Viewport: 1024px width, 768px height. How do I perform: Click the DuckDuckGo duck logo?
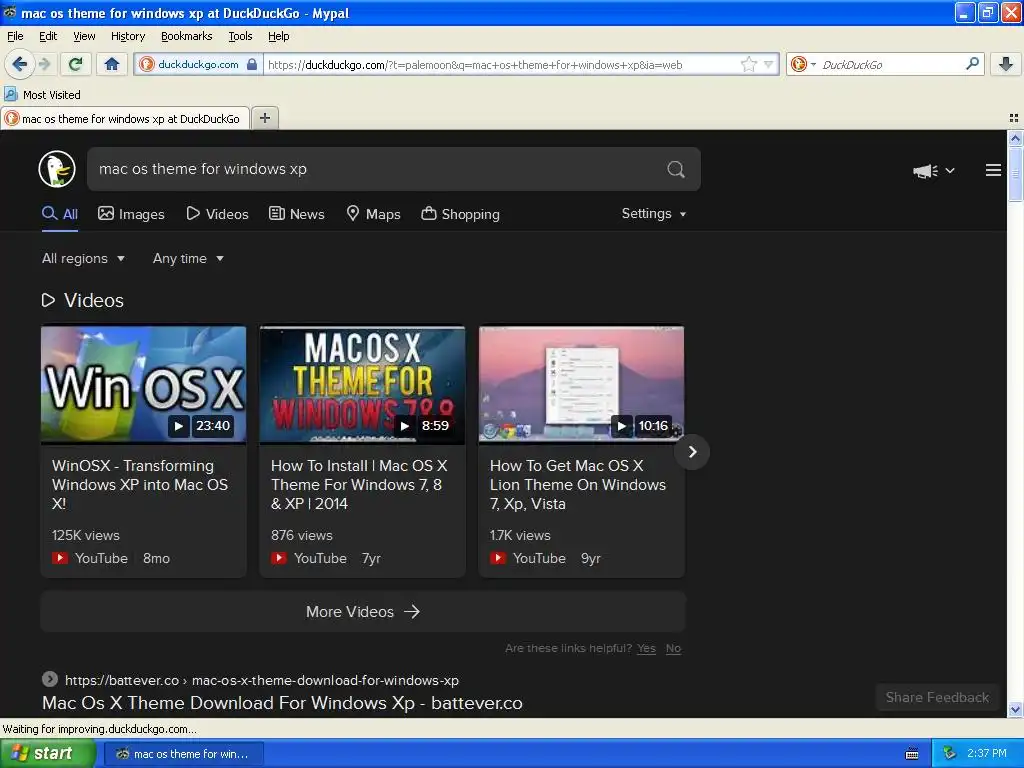tap(57, 169)
